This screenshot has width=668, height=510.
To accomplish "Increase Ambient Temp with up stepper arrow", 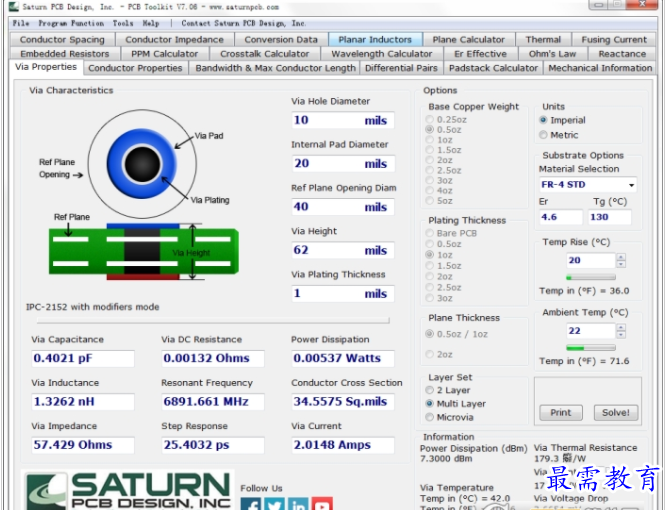I will pyautogui.click(x=621, y=327).
